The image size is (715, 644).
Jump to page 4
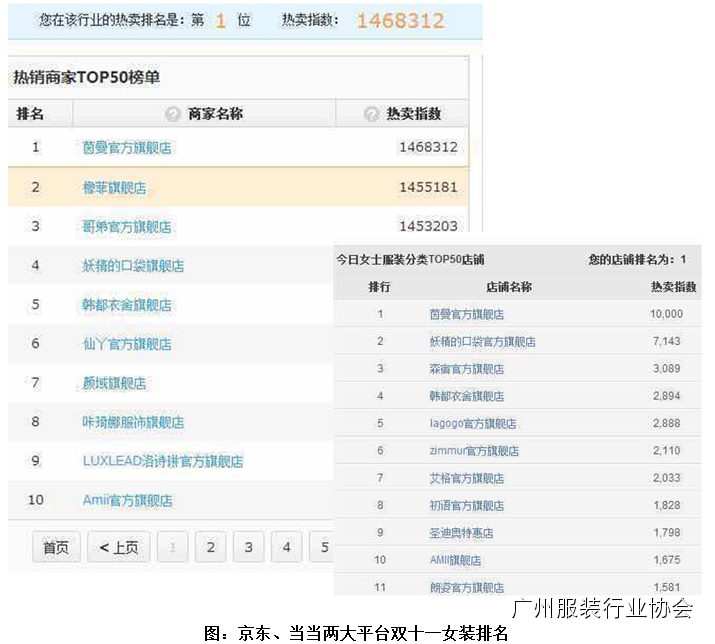[286, 547]
